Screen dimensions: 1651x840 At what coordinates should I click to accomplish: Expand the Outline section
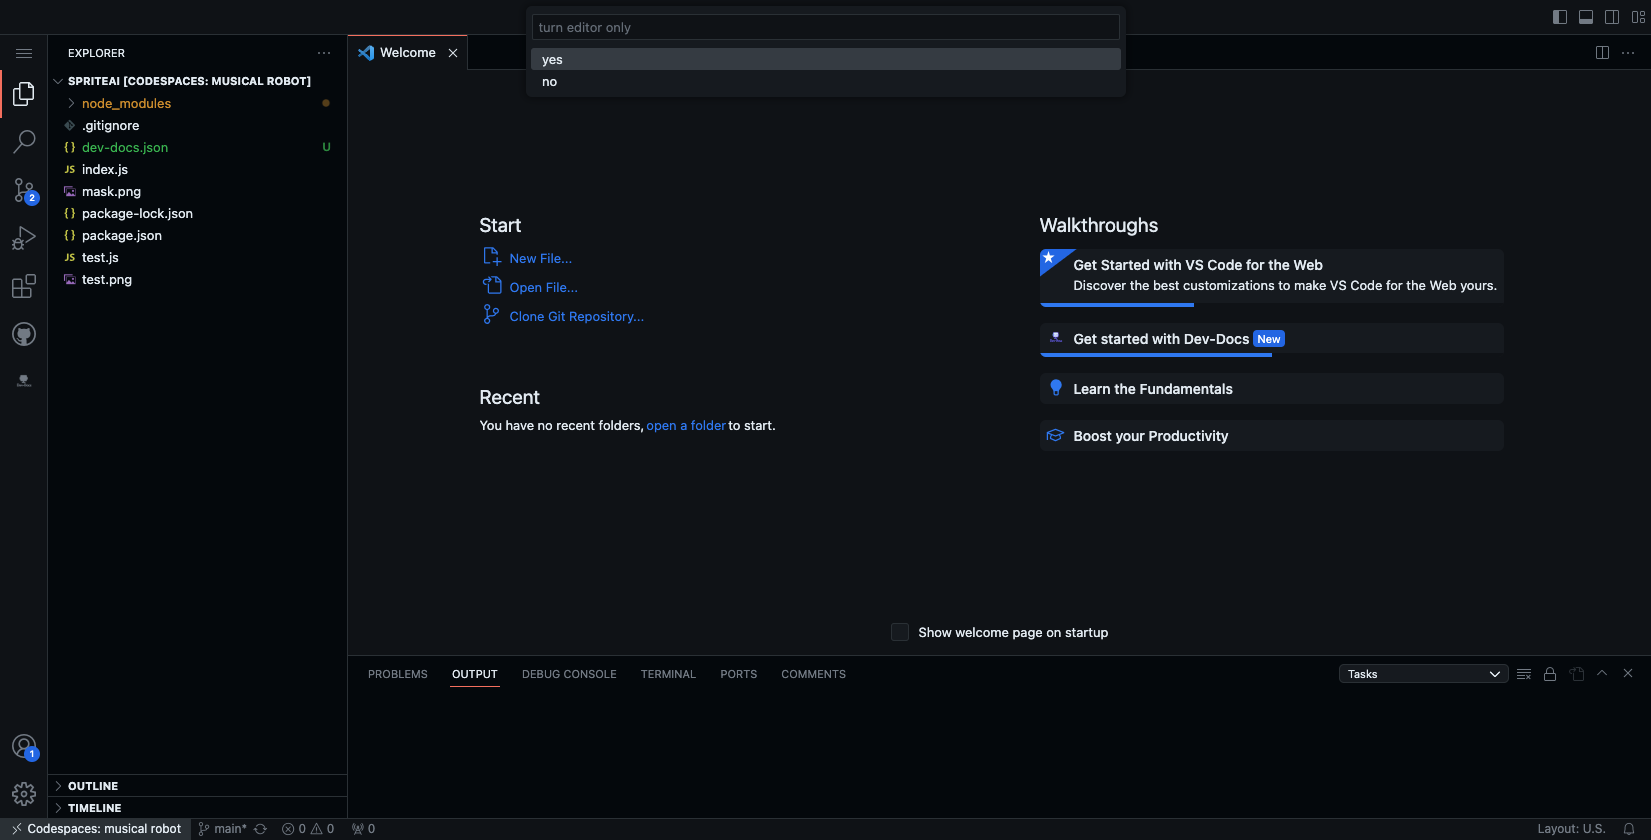tap(93, 786)
